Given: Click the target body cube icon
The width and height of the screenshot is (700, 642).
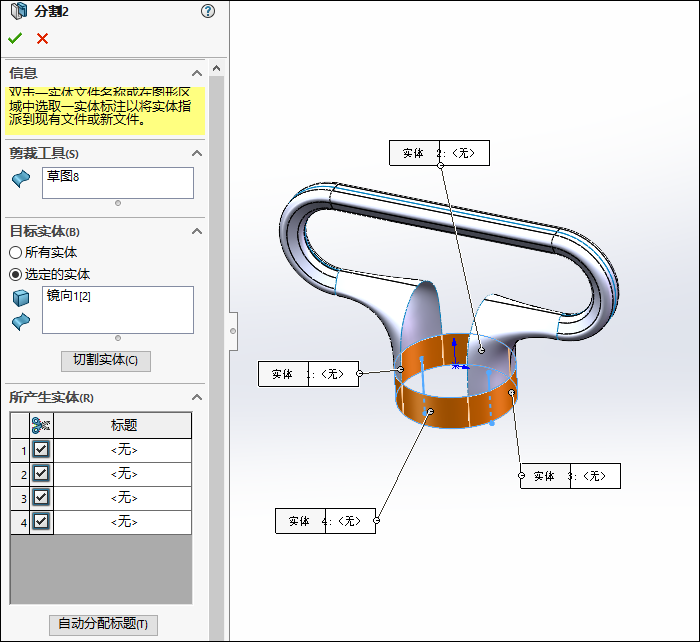Looking at the screenshot, I should 21,298.
